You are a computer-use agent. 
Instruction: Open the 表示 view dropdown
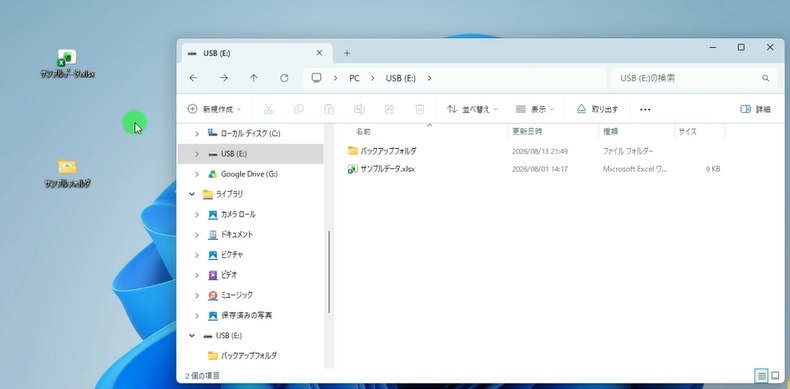coord(535,109)
